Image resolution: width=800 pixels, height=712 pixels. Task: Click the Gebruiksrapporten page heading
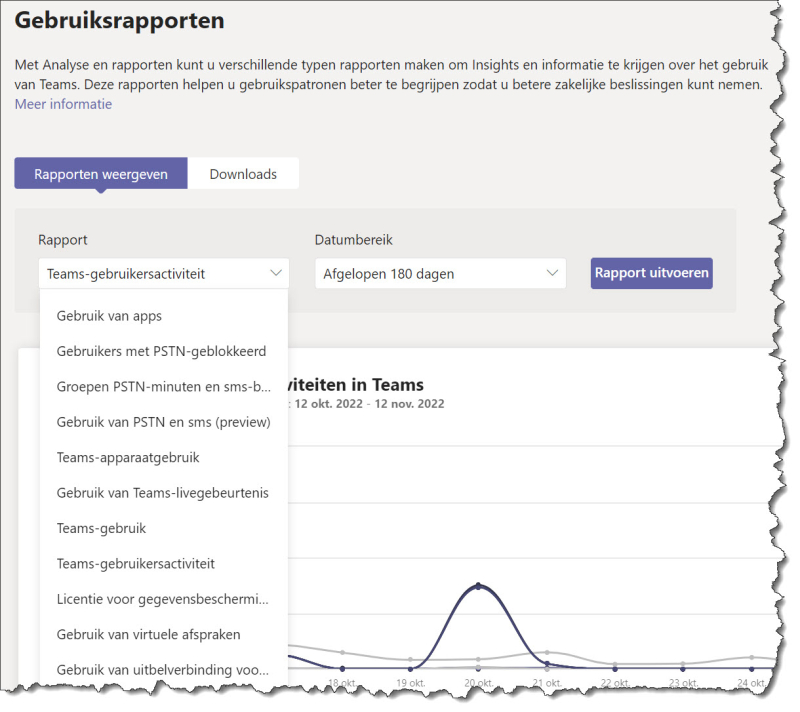point(119,21)
